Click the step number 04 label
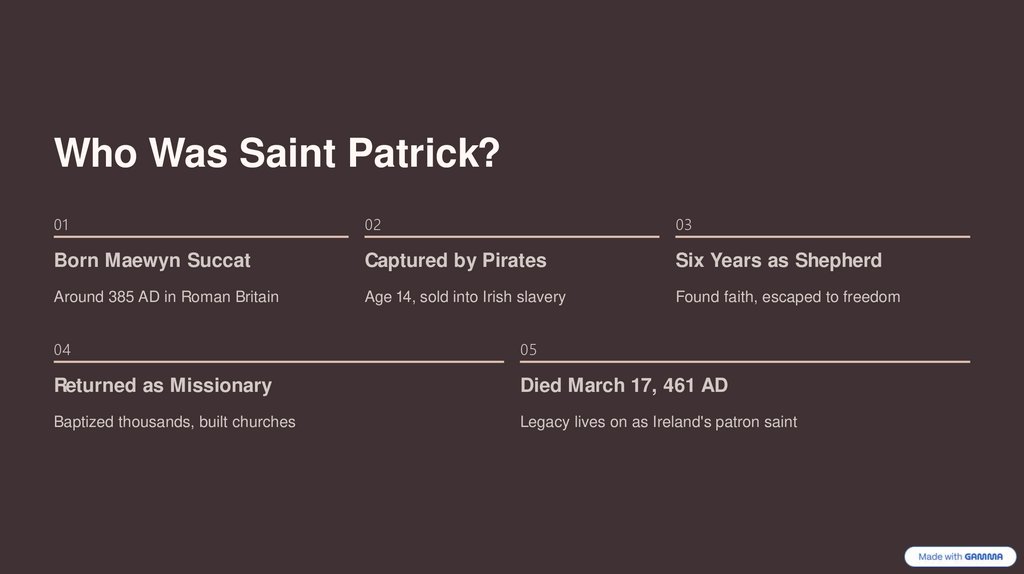 [62, 350]
